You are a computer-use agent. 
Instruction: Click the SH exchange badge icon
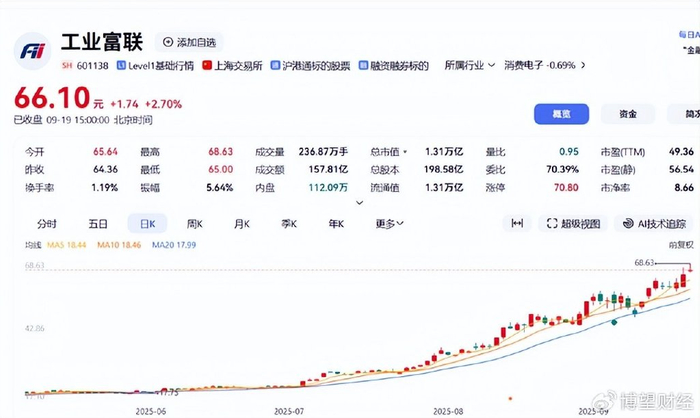67,66
